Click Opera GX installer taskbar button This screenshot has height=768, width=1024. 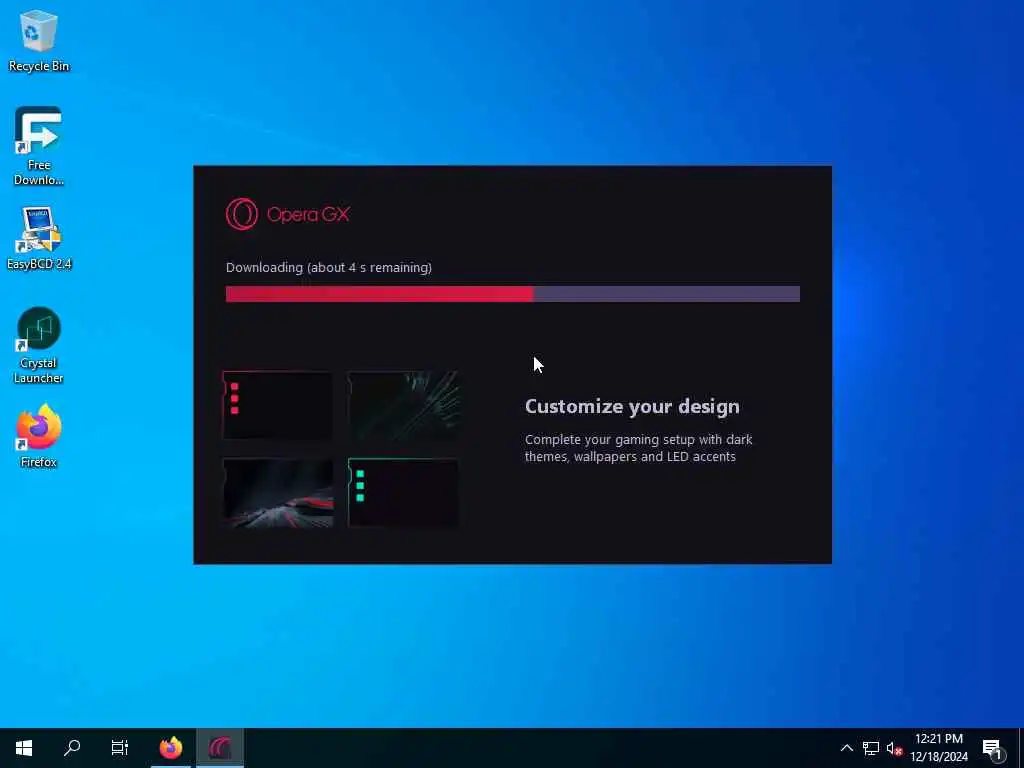point(220,748)
